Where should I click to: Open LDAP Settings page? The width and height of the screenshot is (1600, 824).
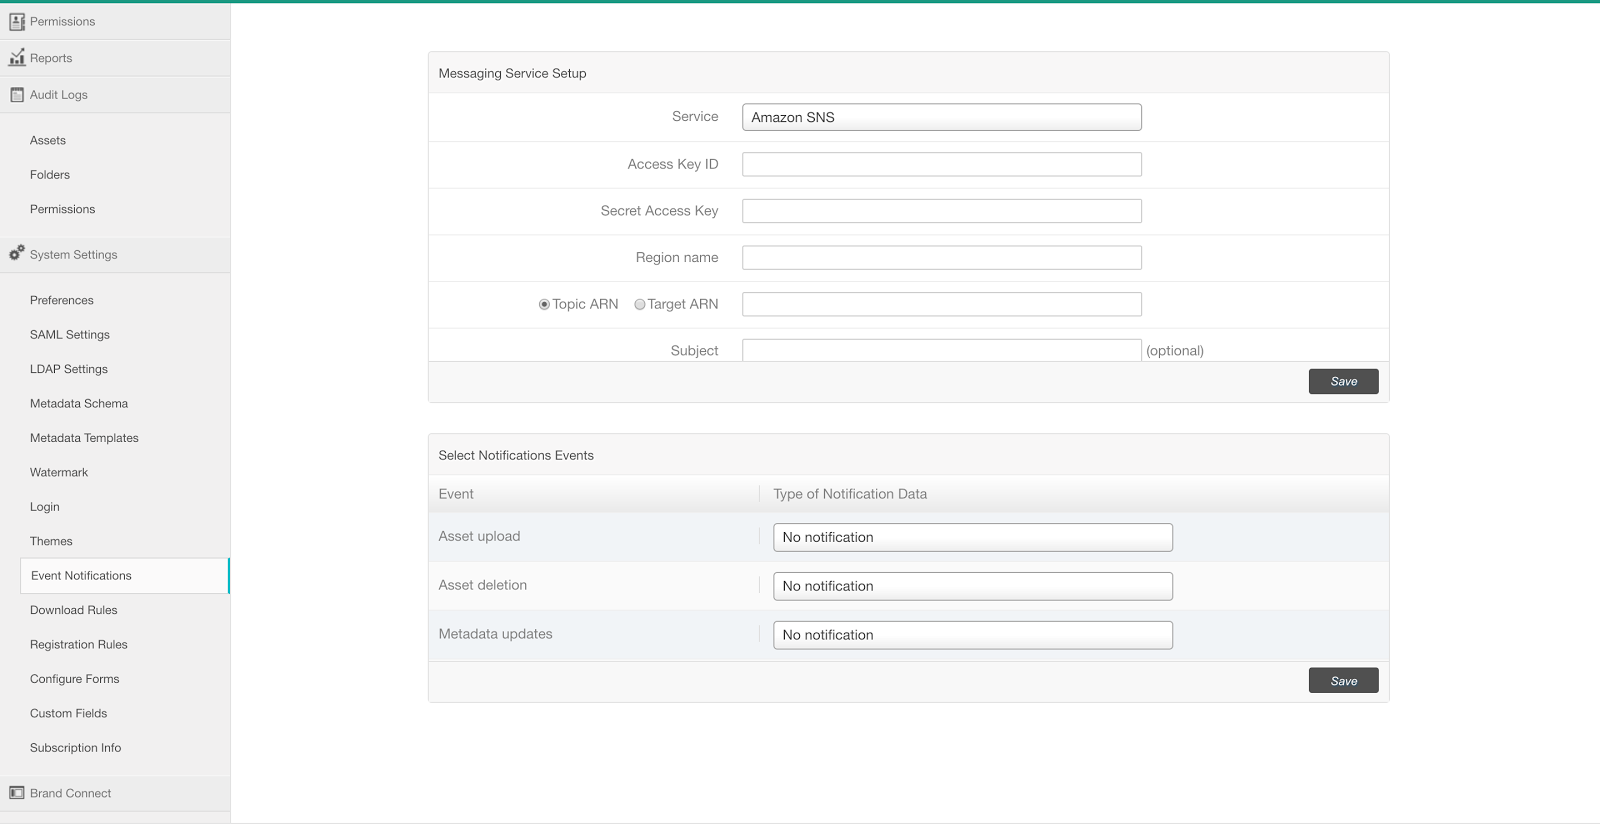point(69,369)
